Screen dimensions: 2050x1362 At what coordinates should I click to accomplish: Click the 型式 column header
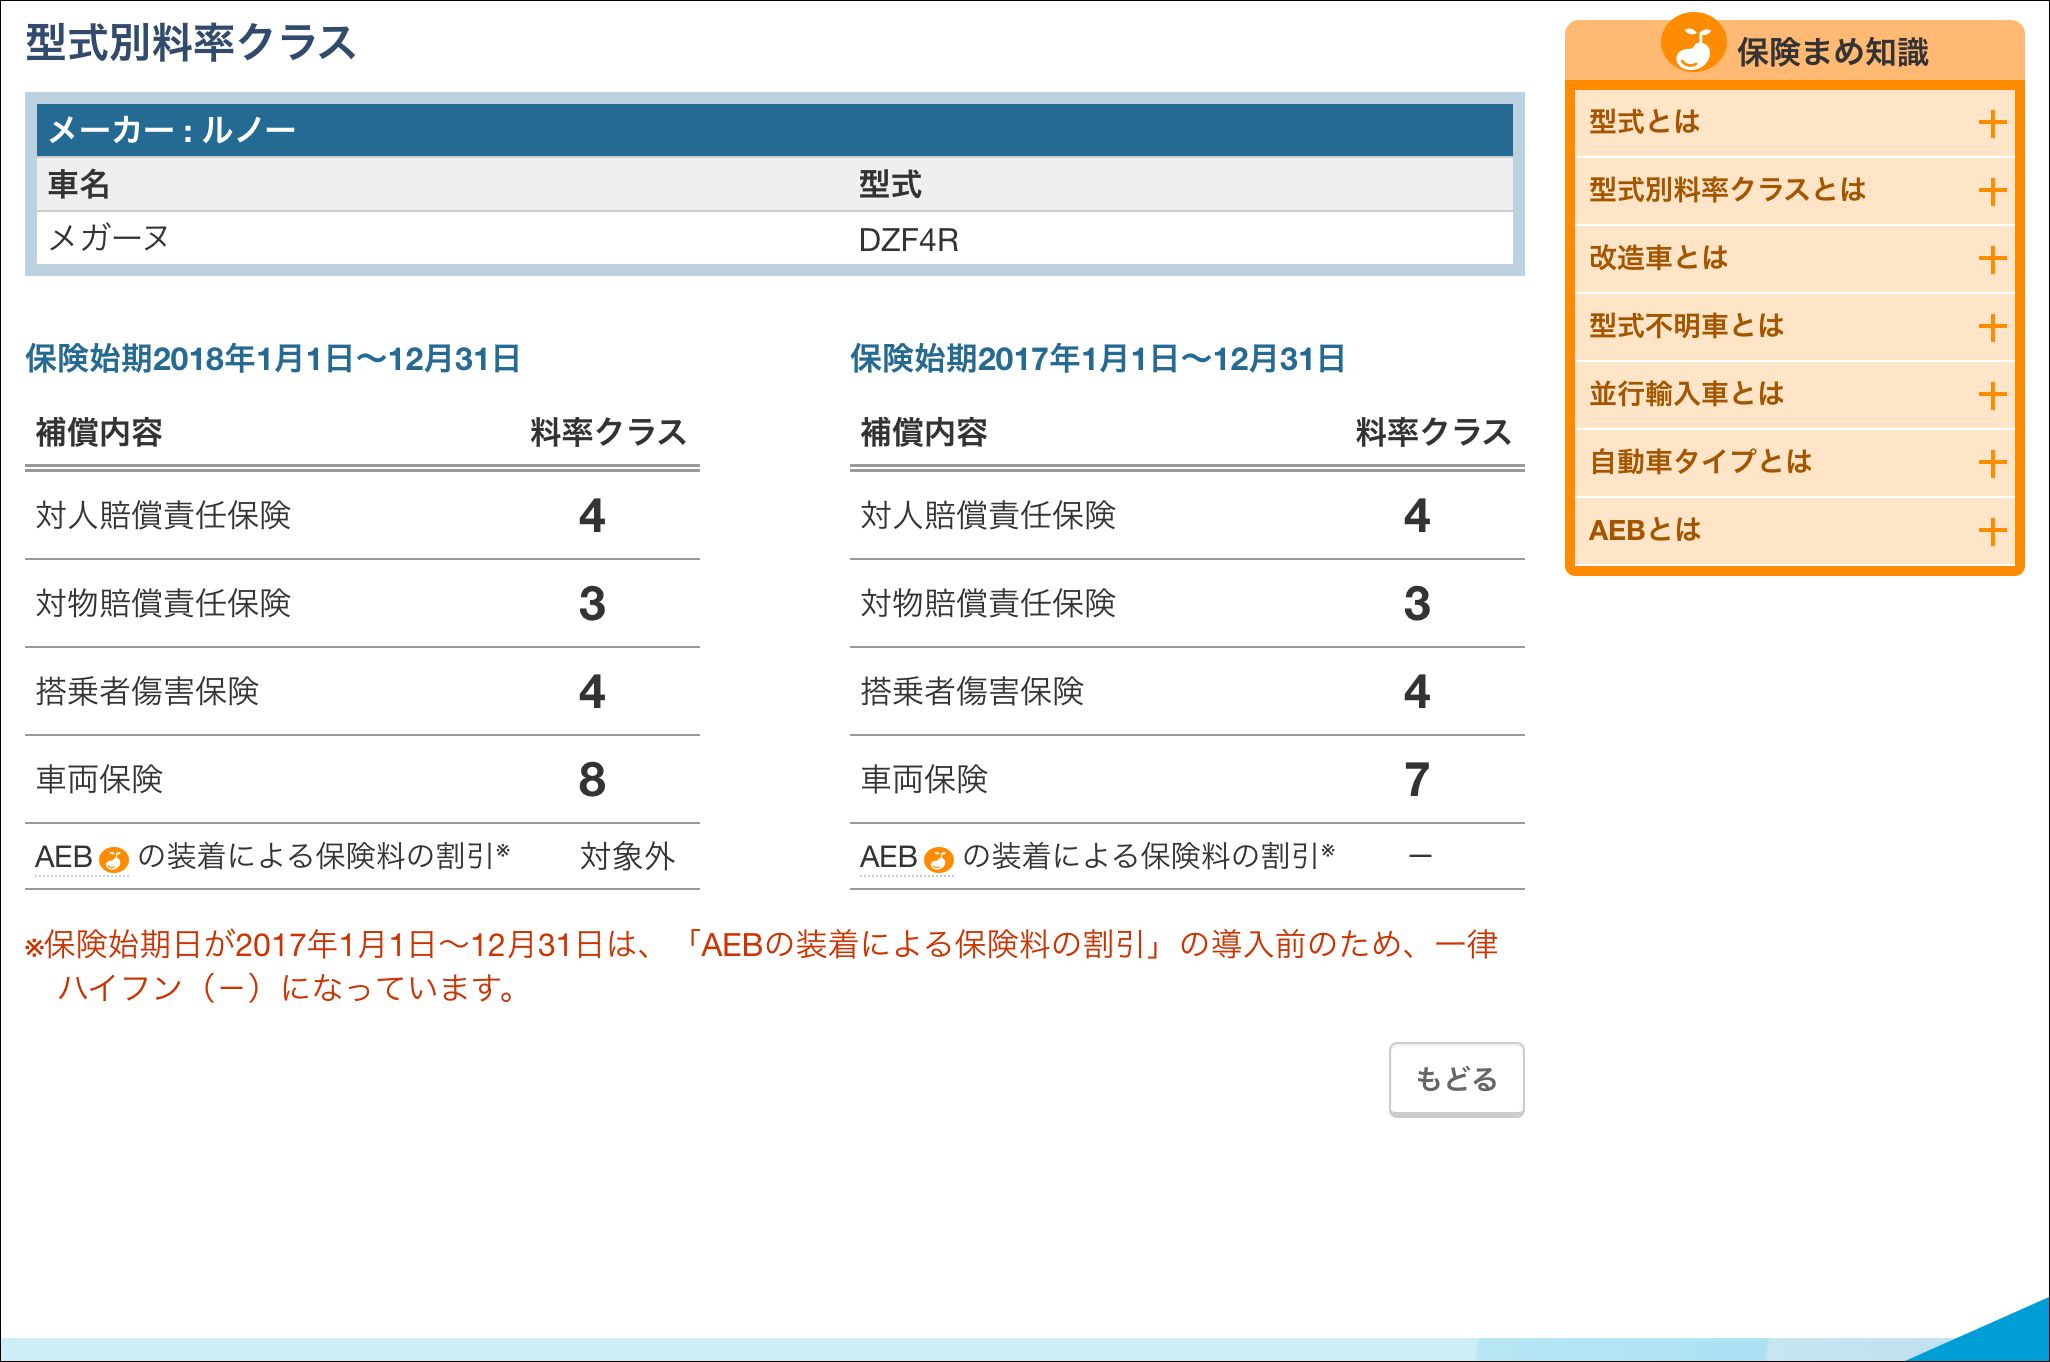click(x=890, y=184)
